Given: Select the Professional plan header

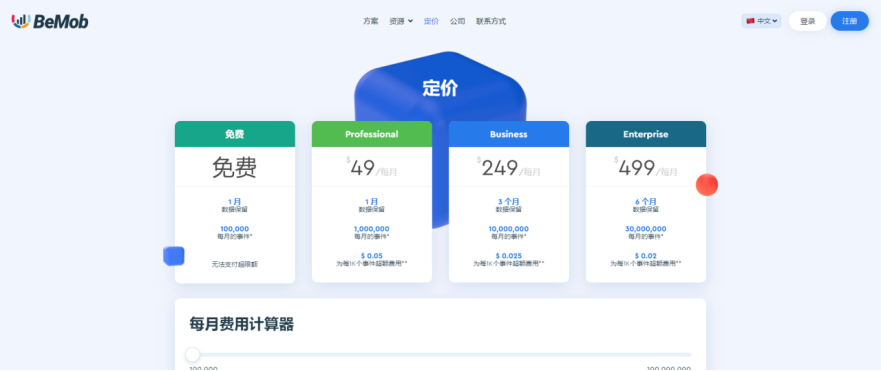Looking at the screenshot, I should click(x=372, y=134).
